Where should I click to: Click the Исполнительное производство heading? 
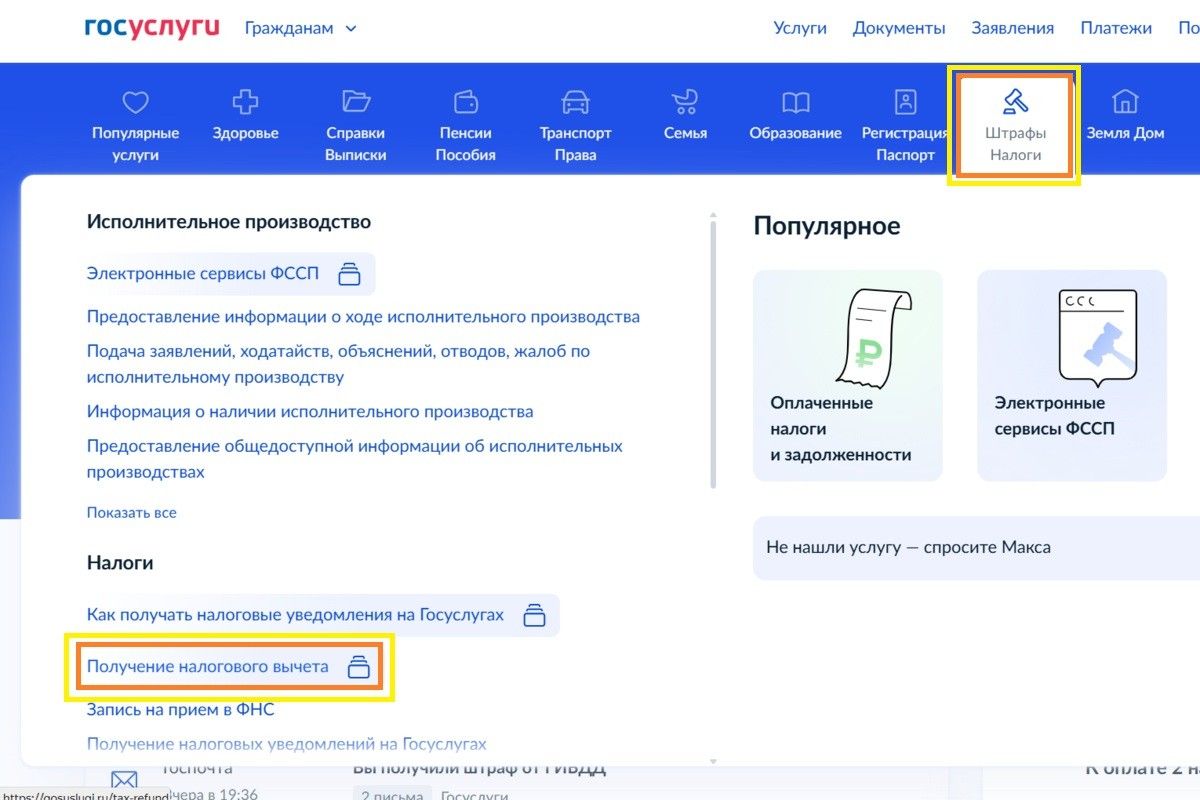click(229, 222)
